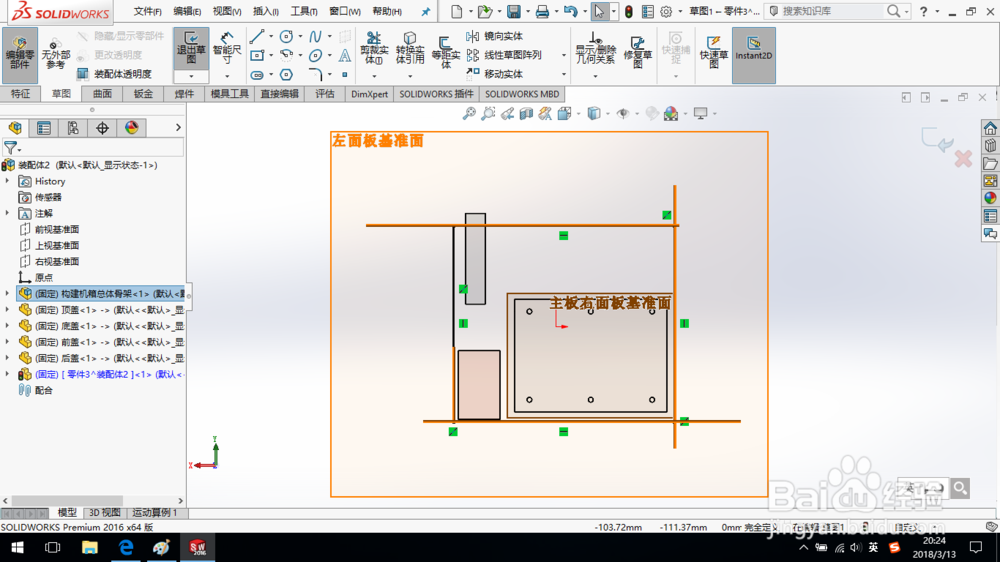1000x562 pixels.
Task: Click Display/Delete Relations tool
Action: coord(595,48)
